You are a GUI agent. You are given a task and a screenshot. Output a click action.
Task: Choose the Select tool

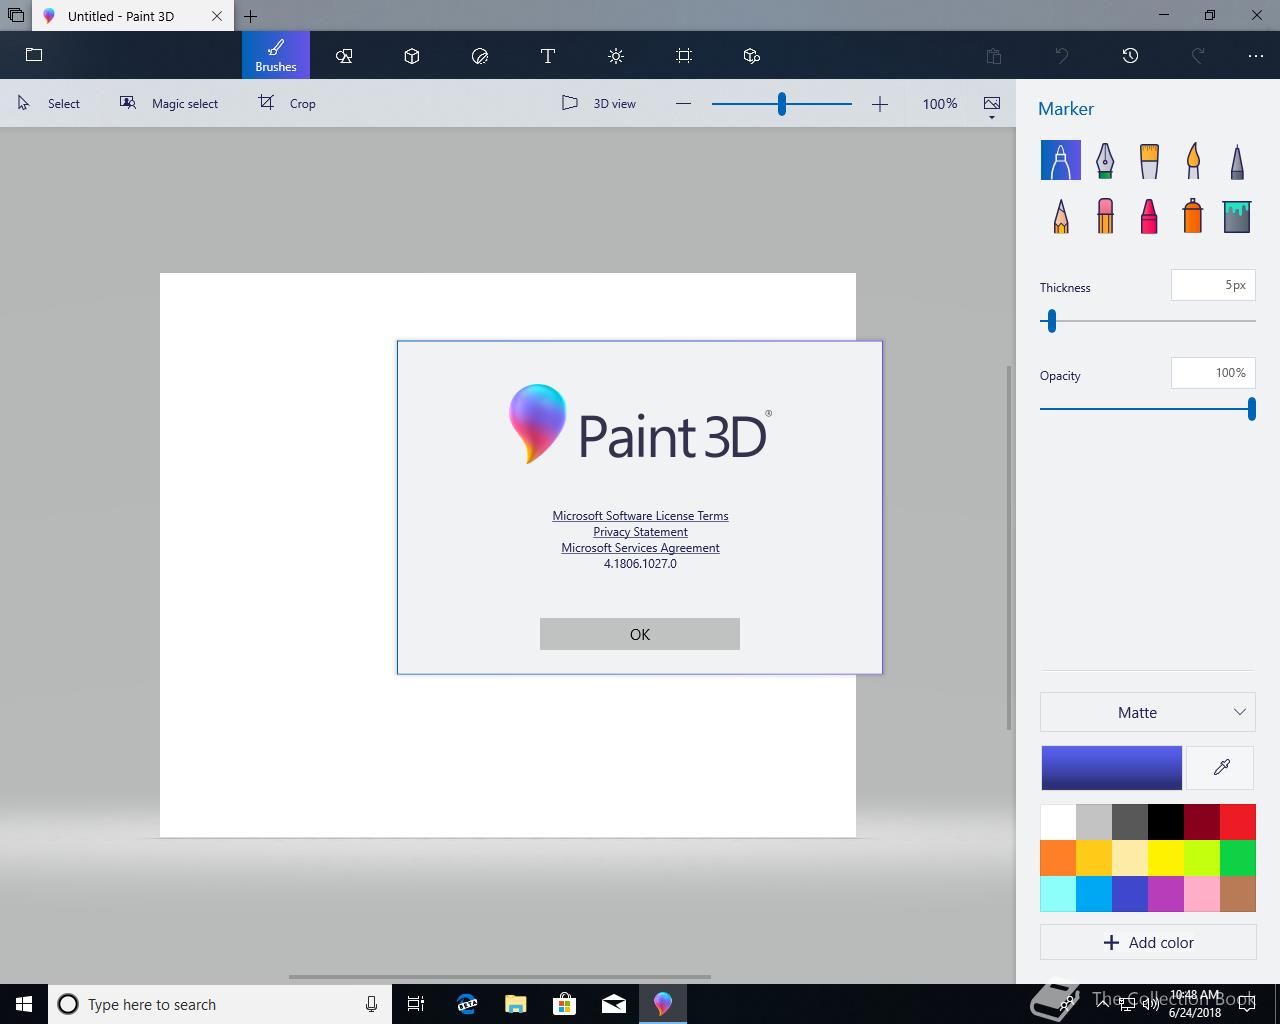click(x=48, y=103)
